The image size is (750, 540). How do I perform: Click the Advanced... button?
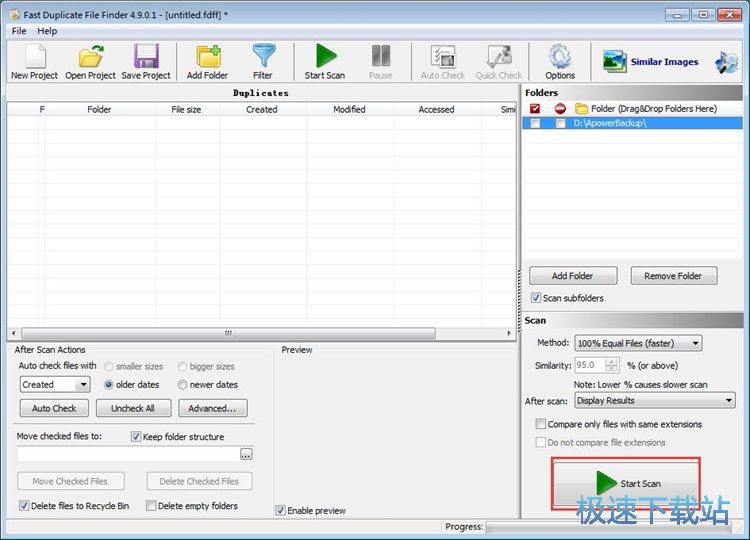pyautogui.click(x=212, y=408)
